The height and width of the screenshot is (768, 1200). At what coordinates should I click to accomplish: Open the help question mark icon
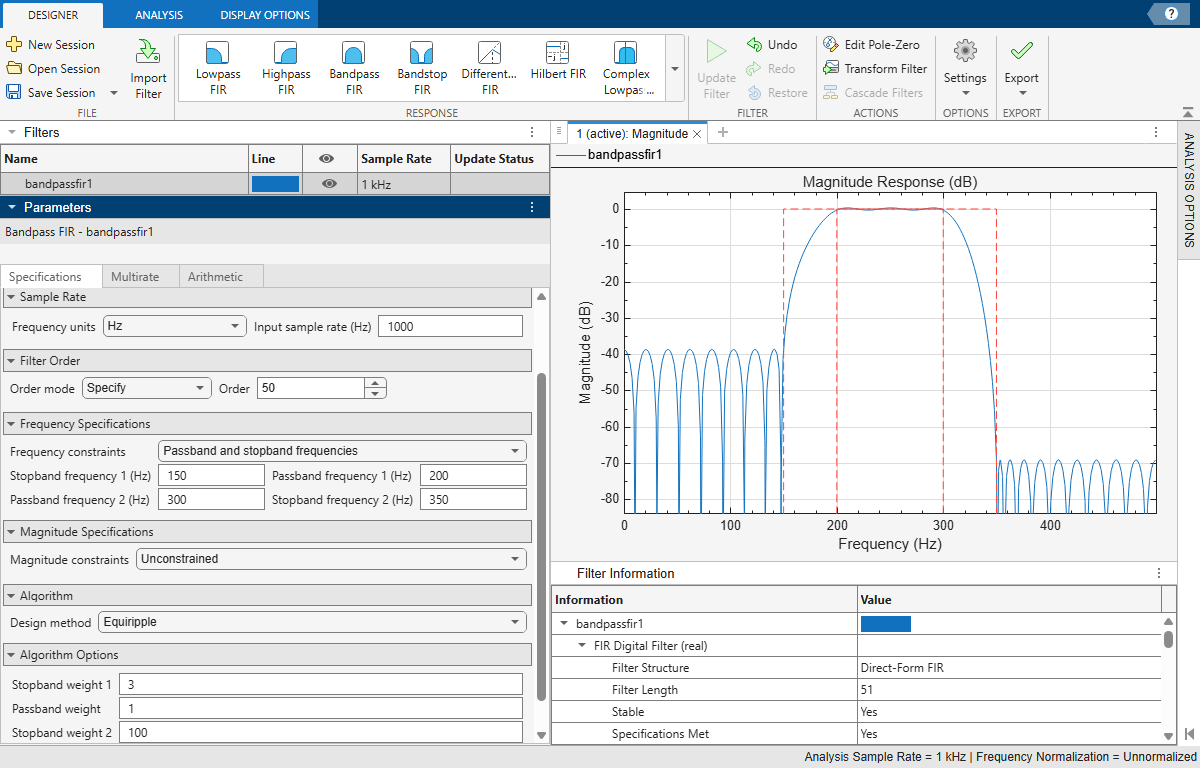coord(1170,13)
